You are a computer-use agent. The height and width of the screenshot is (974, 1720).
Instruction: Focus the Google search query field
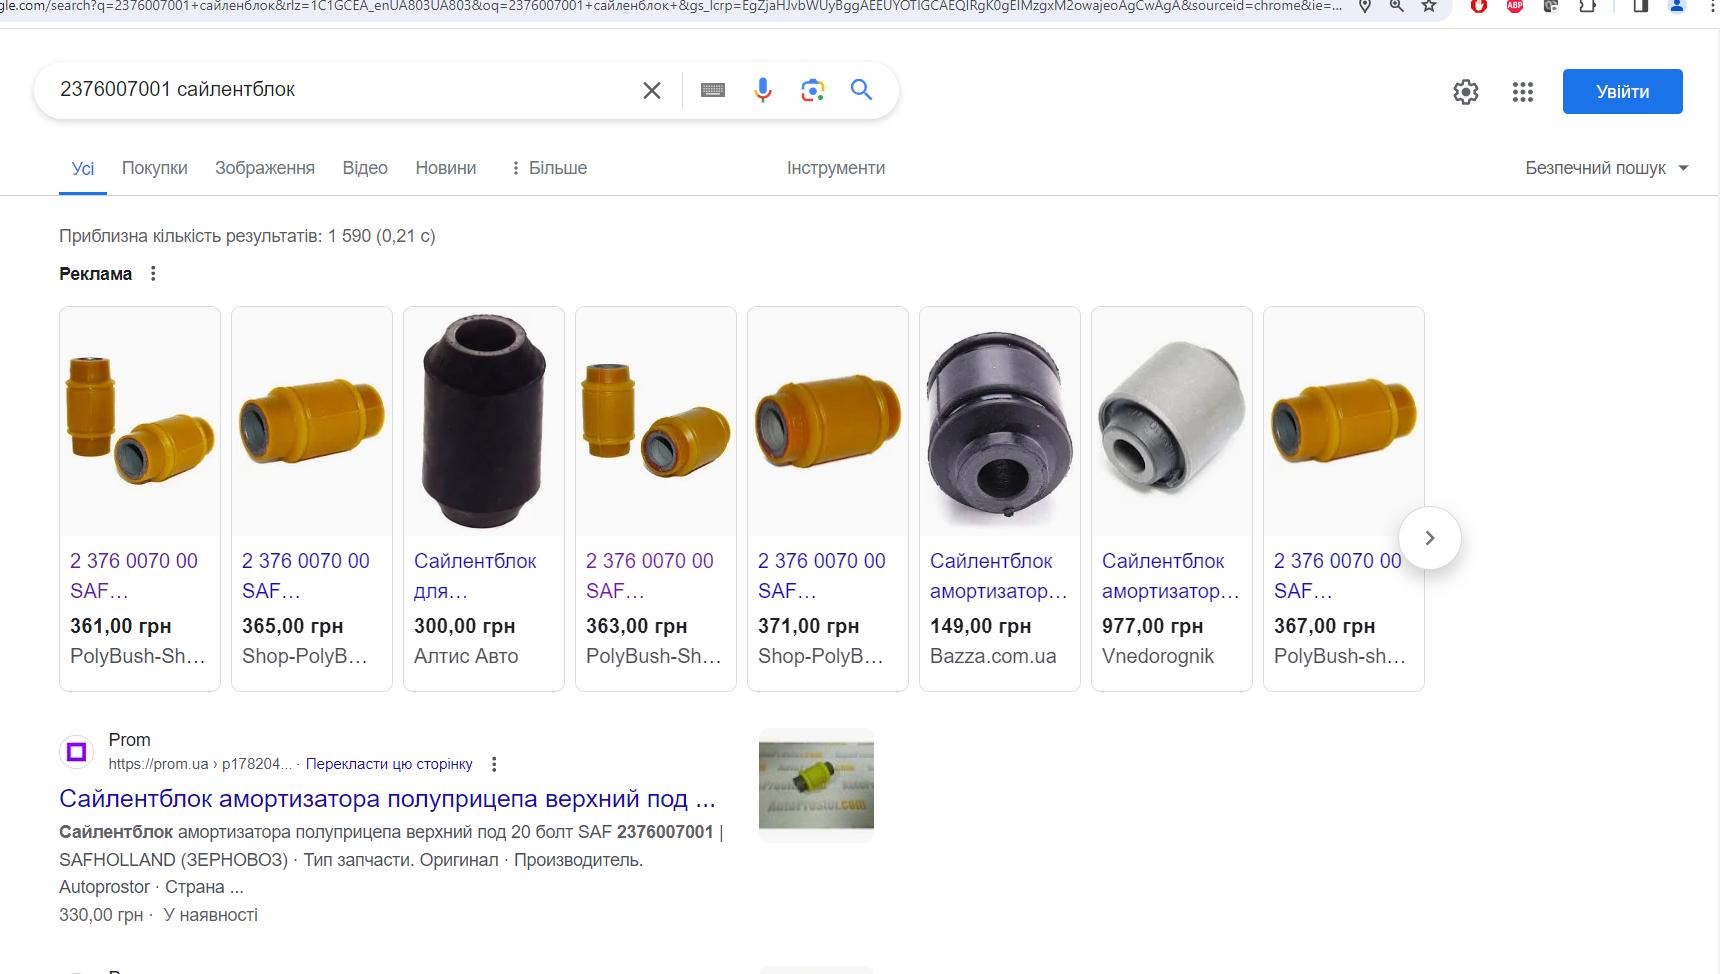340,90
